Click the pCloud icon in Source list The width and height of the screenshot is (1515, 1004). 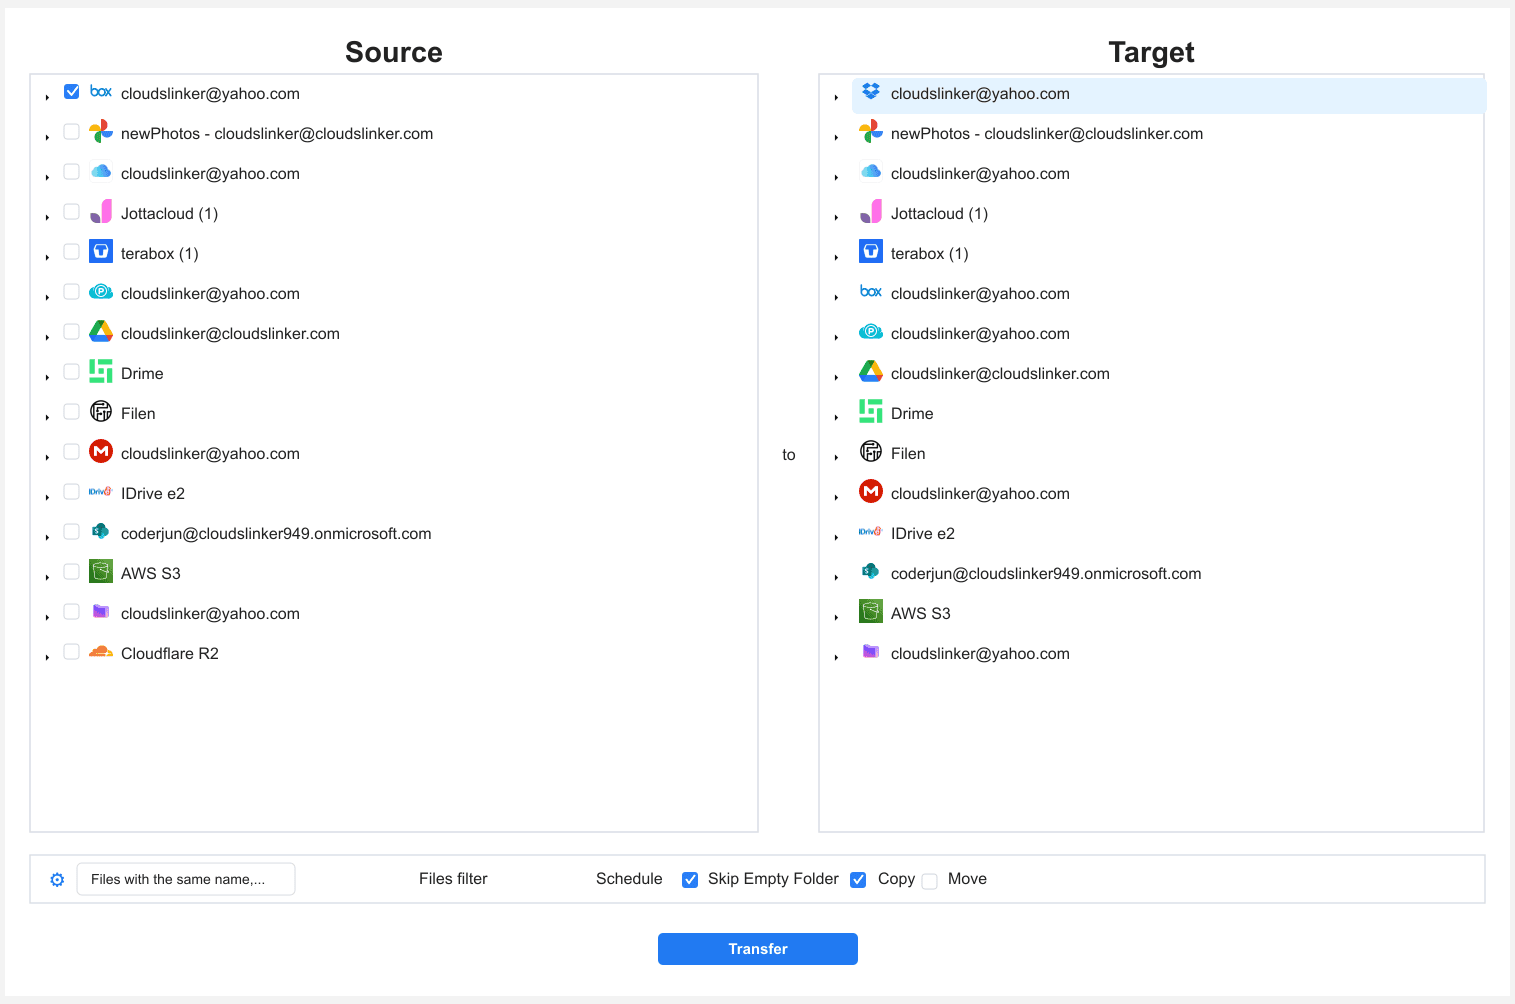tap(101, 292)
